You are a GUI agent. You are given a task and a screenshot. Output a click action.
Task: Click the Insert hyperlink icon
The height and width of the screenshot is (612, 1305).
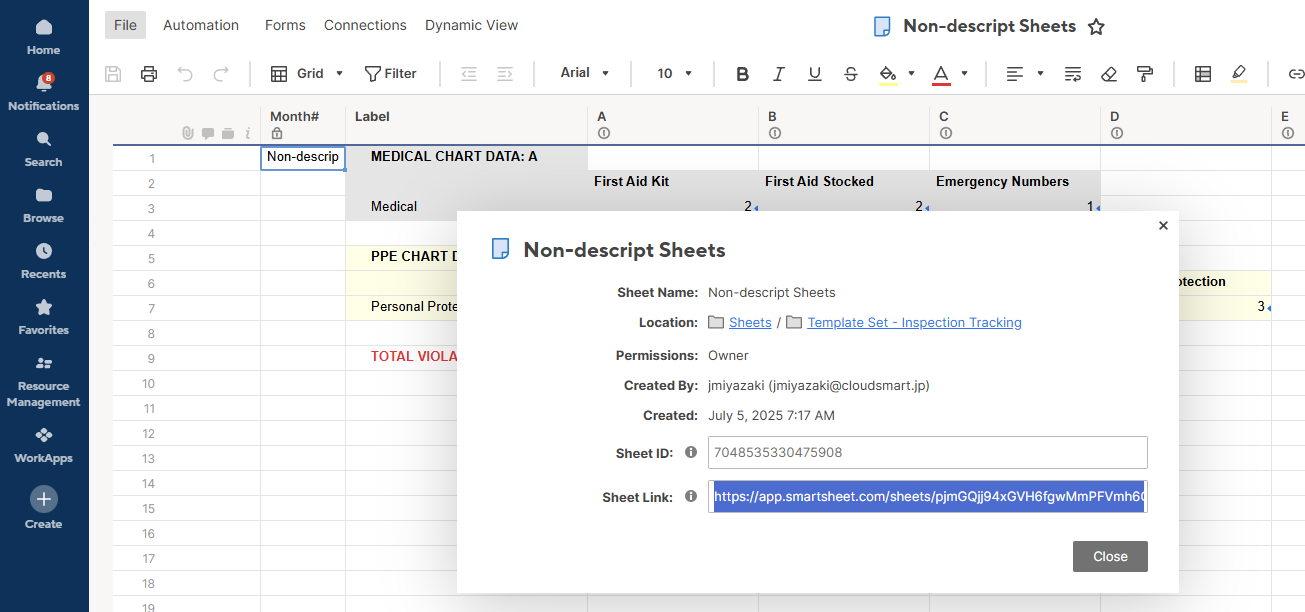pyautogui.click(x=1296, y=73)
